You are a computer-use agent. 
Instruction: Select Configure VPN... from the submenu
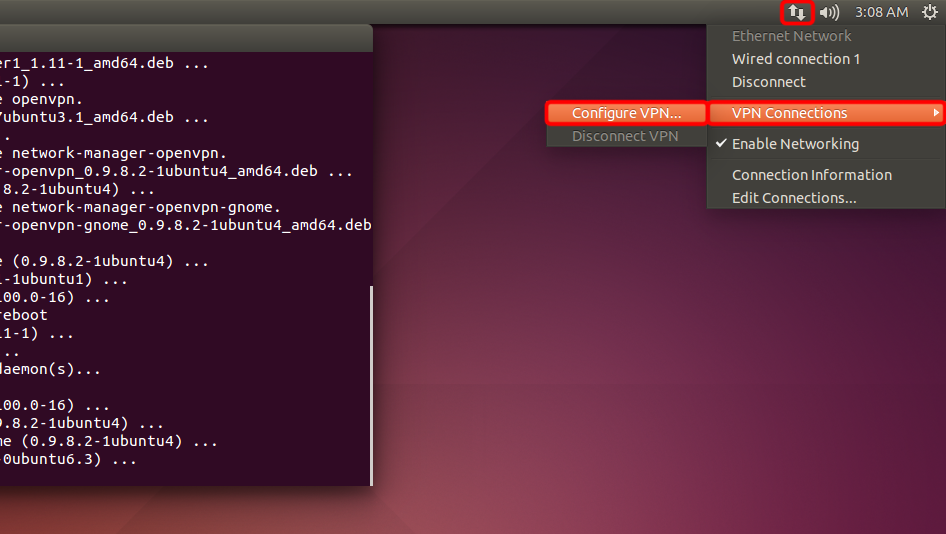point(626,113)
